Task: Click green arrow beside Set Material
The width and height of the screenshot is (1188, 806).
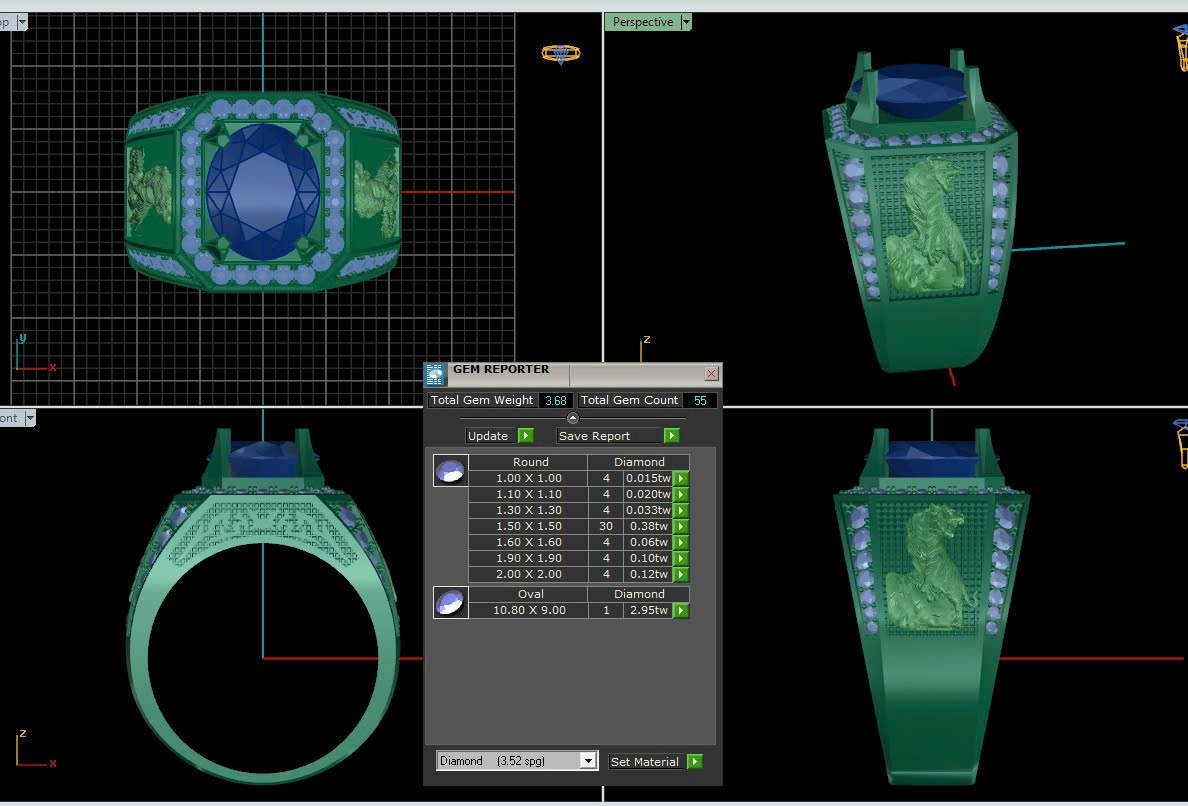Action: click(x=695, y=762)
